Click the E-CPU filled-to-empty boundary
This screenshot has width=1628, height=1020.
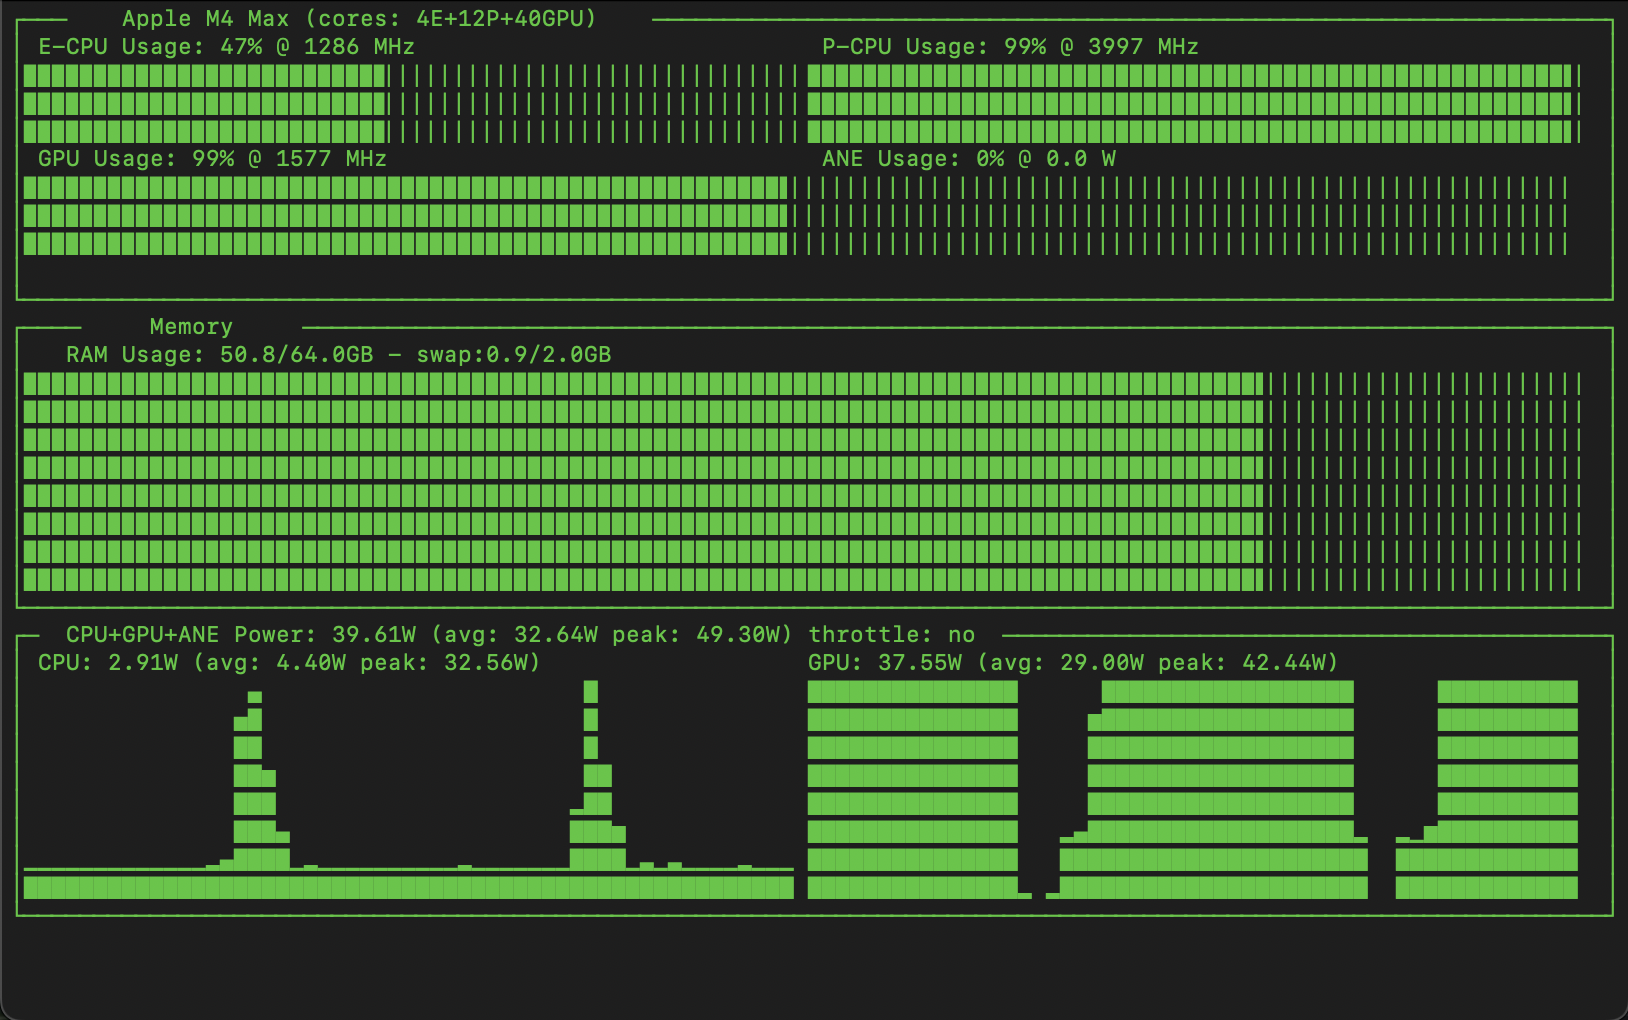388,100
